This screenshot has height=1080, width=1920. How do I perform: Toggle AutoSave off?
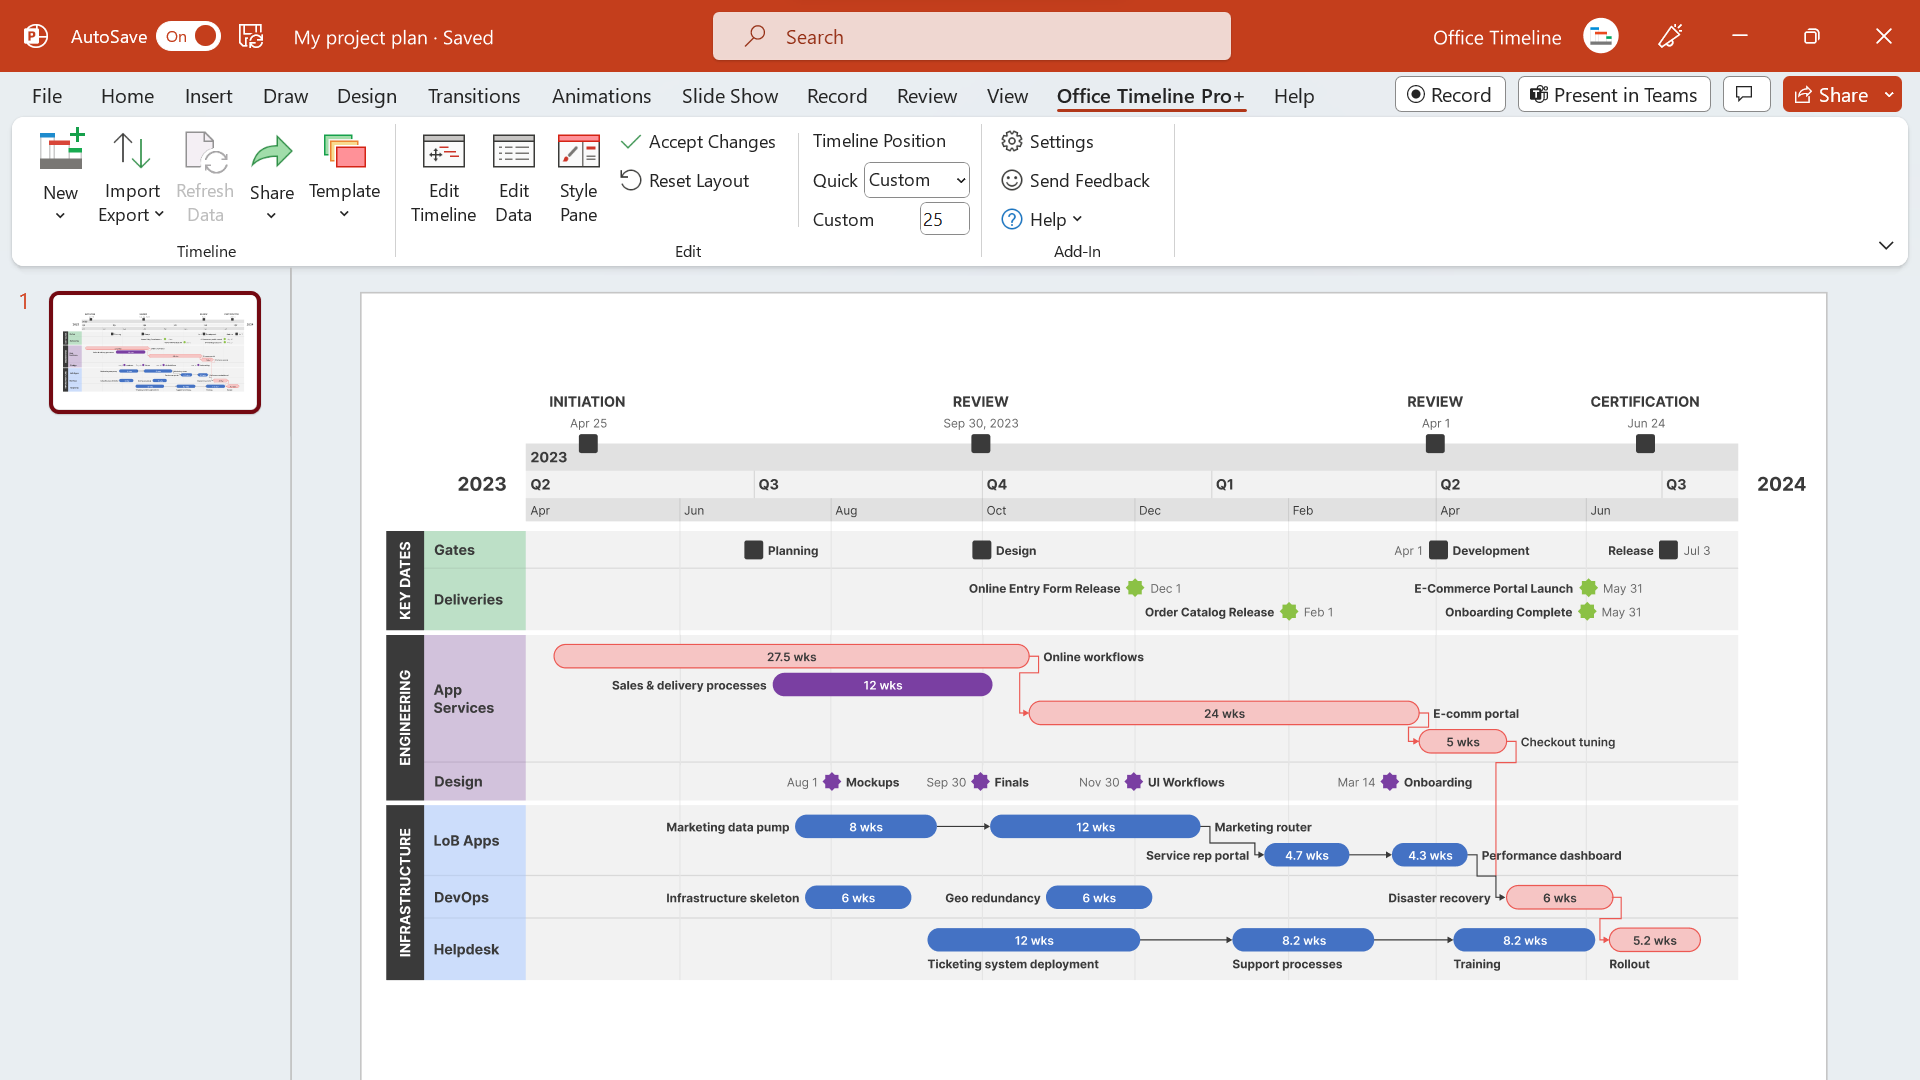188,36
